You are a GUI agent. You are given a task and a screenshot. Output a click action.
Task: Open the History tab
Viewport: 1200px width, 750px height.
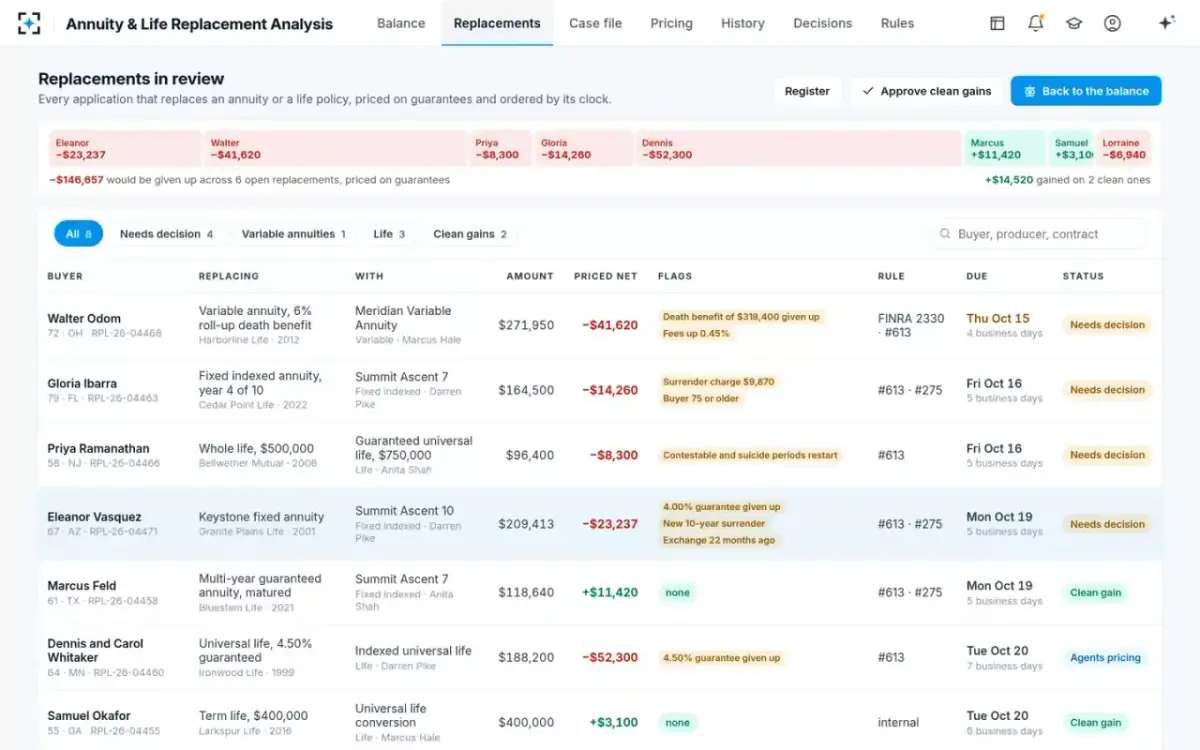pyautogui.click(x=742, y=23)
